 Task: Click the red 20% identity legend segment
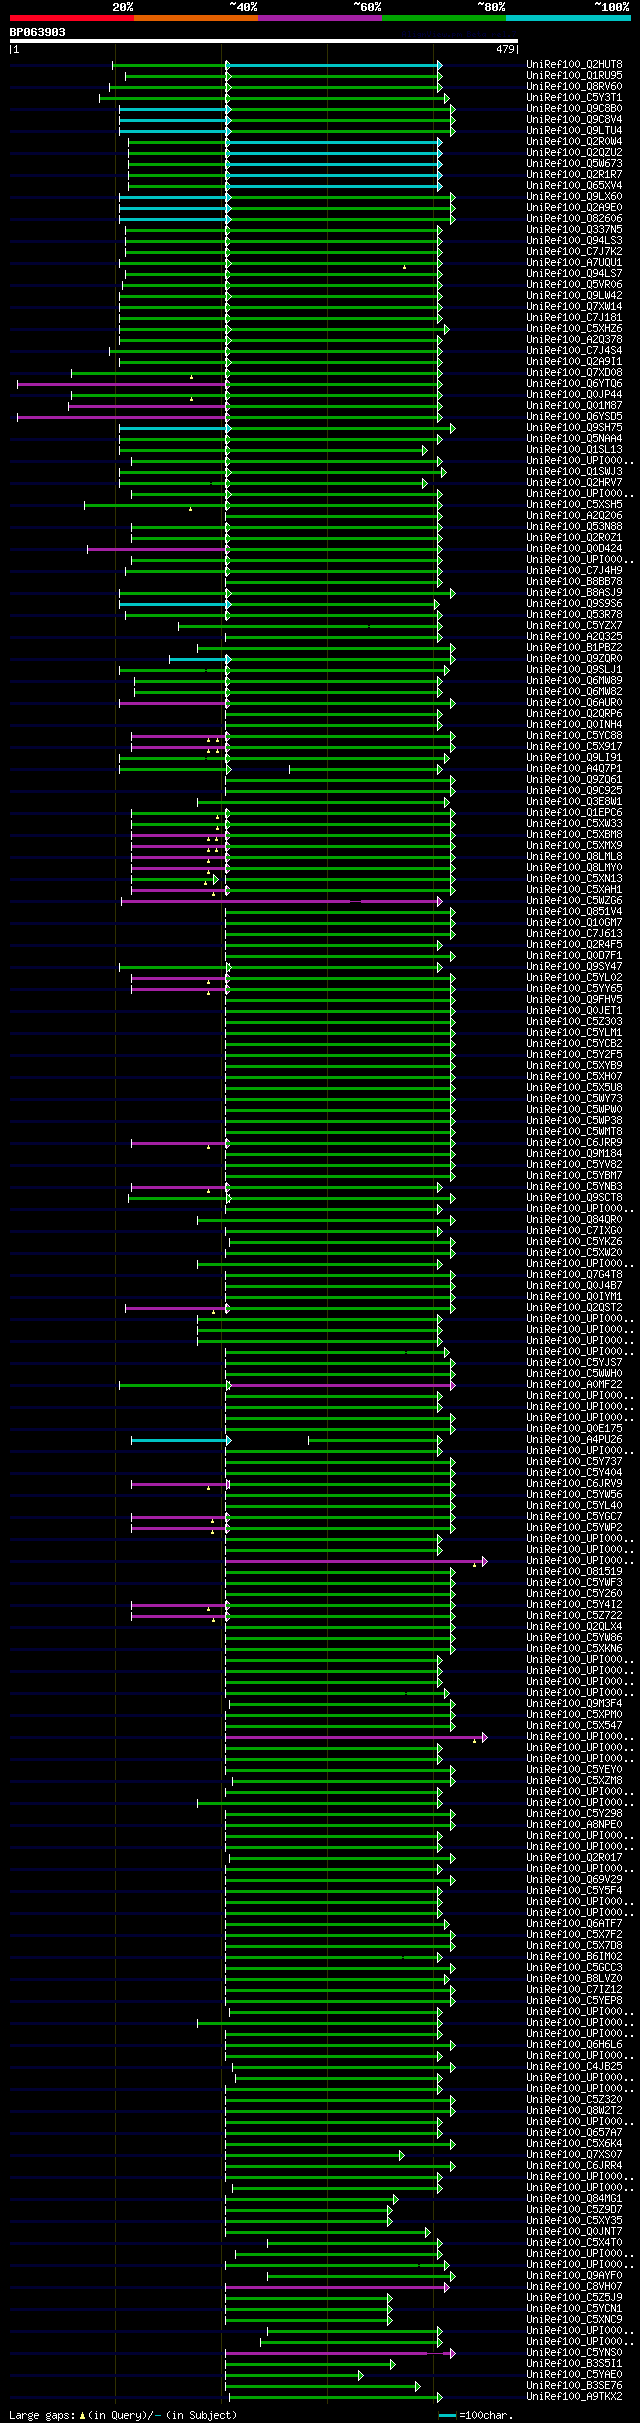point(72,18)
